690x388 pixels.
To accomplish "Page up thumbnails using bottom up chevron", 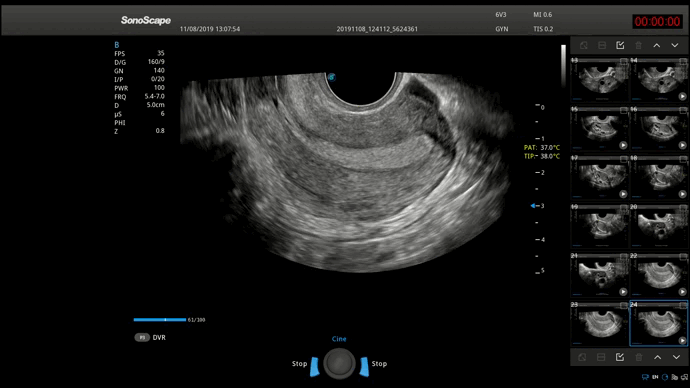I will (657, 357).
